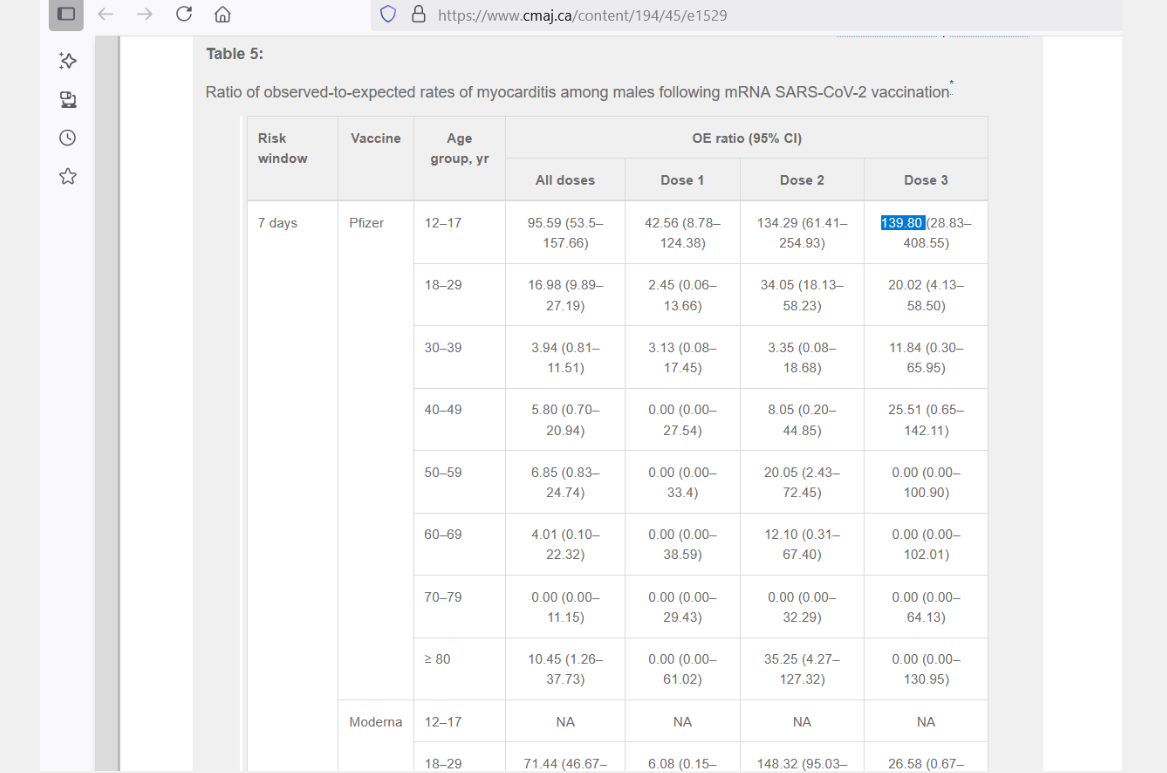Click the '0.00 (0.00–130.95)' cell

926,670
